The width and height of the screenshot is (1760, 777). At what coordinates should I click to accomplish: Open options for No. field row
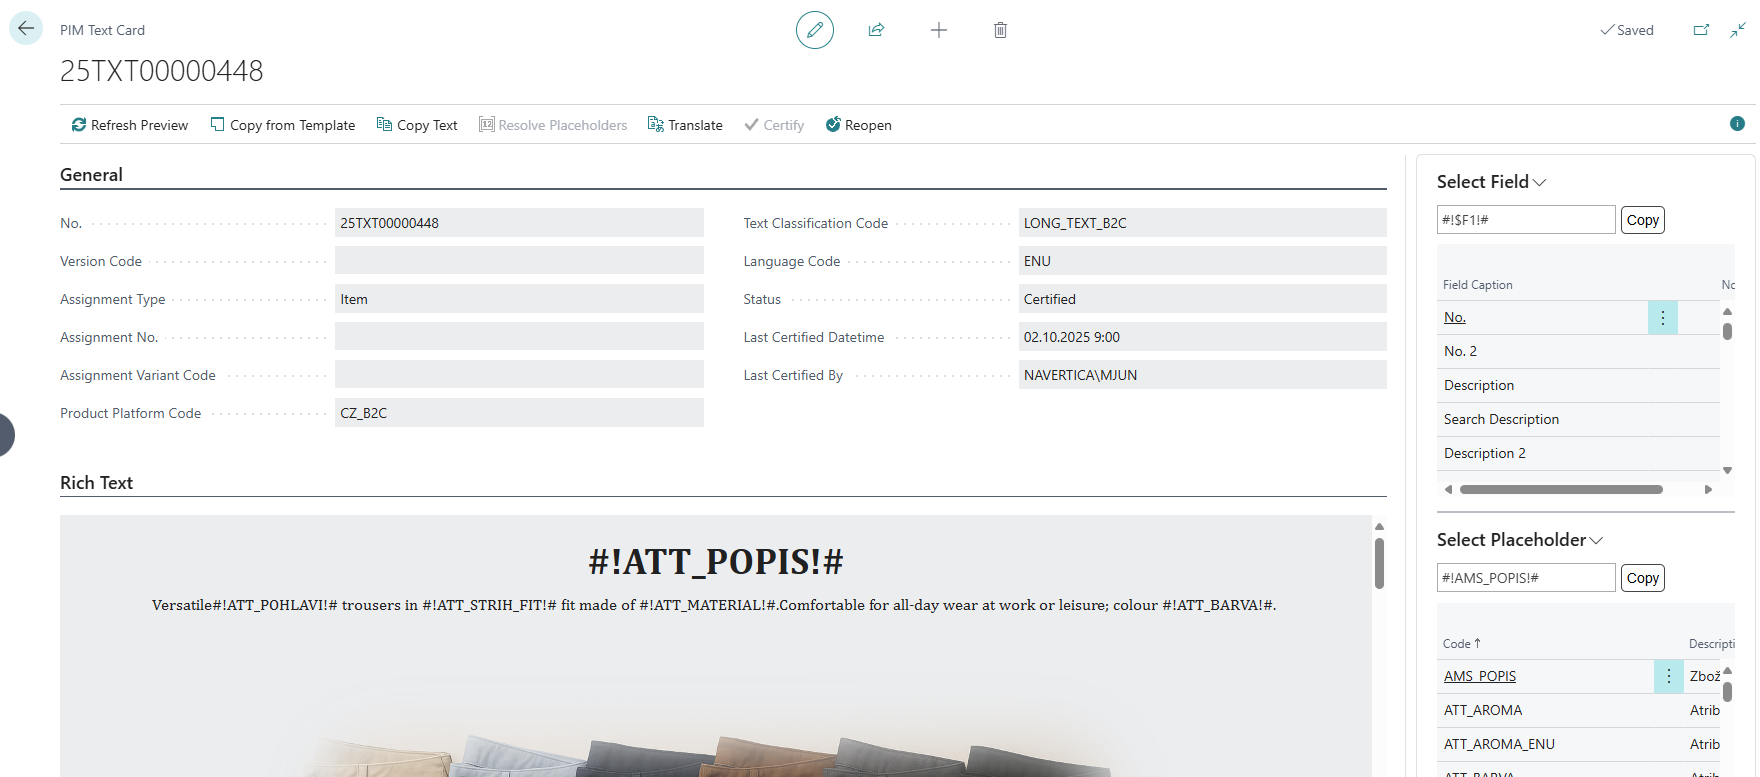(x=1663, y=317)
